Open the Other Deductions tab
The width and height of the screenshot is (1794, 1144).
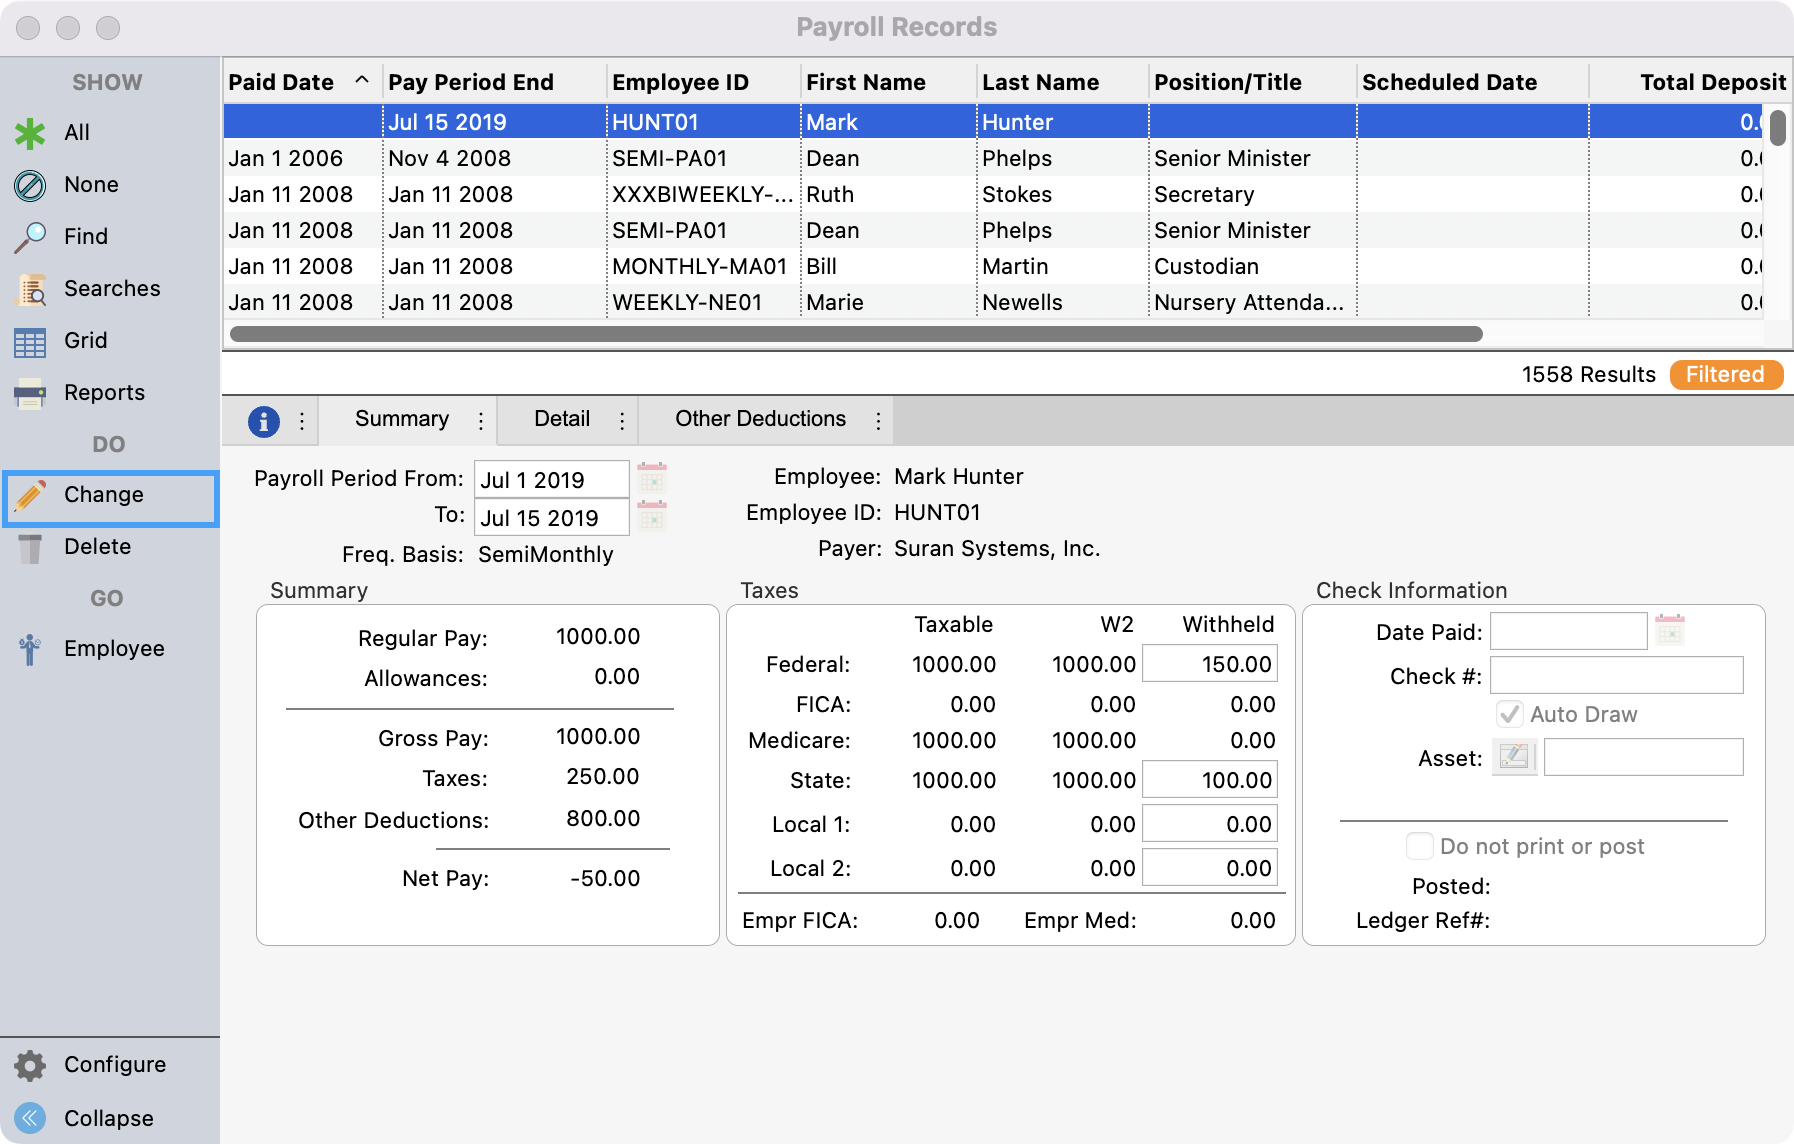[x=760, y=419]
